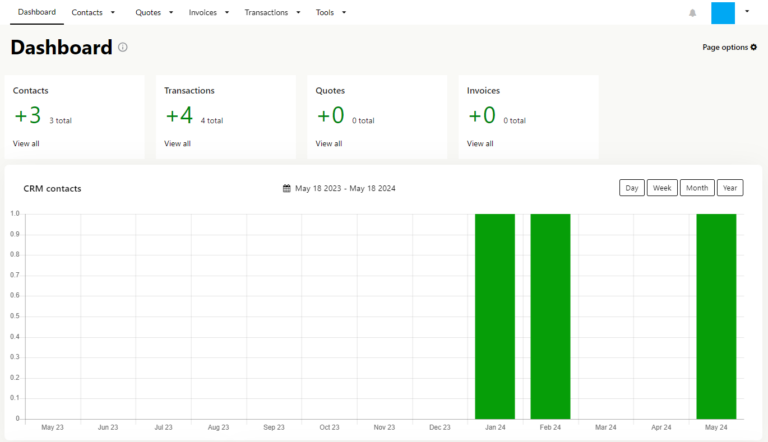The image size is (768, 442).
Task: Click the notification bell icon
Action: [x=692, y=13]
